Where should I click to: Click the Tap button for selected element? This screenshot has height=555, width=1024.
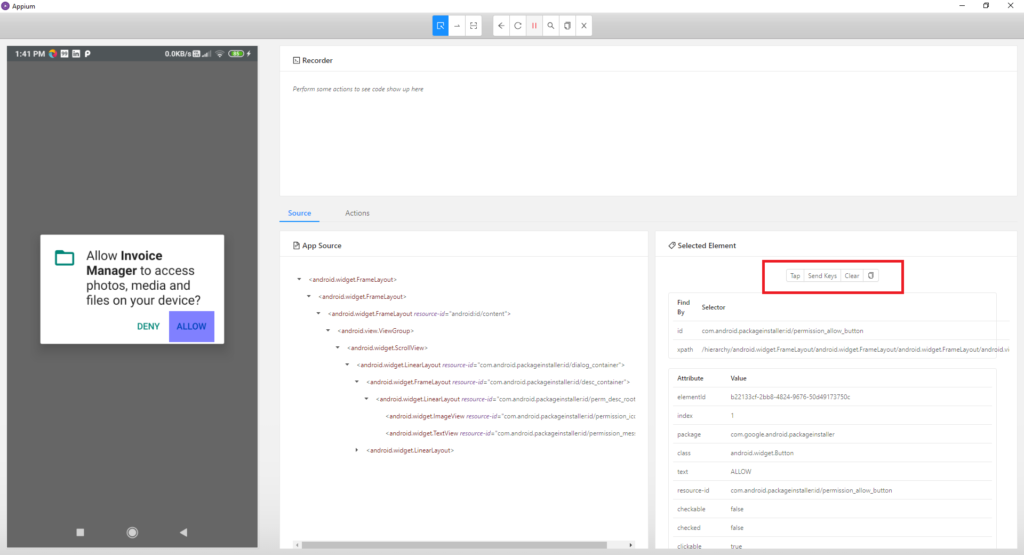[795, 276]
